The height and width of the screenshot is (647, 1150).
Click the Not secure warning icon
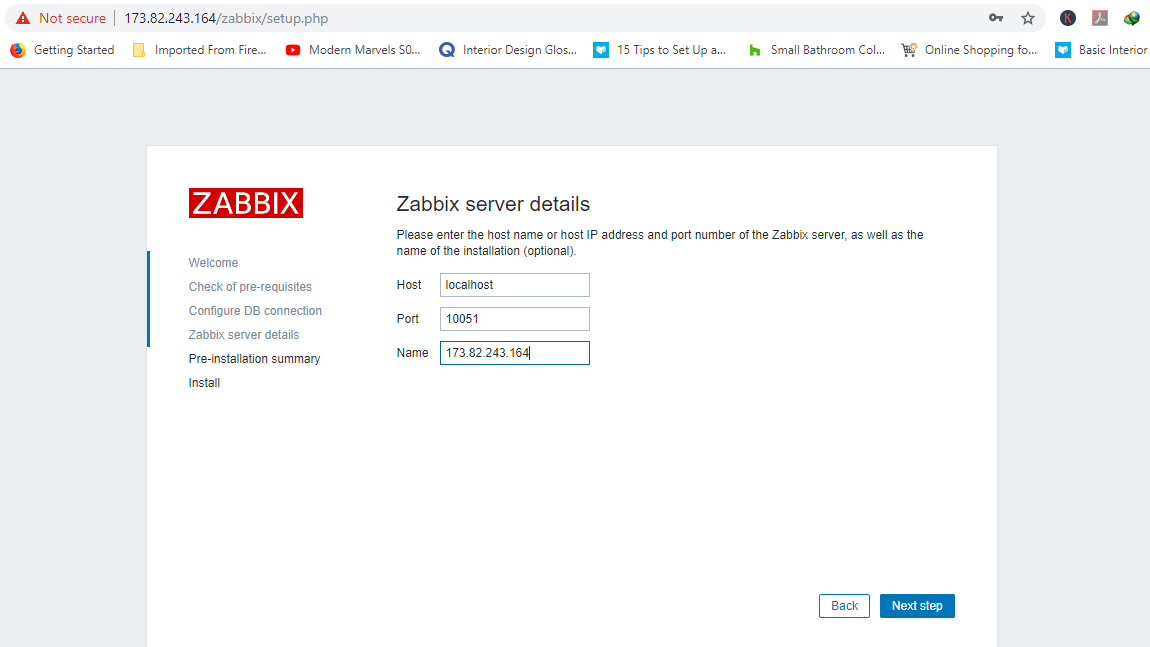point(23,18)
